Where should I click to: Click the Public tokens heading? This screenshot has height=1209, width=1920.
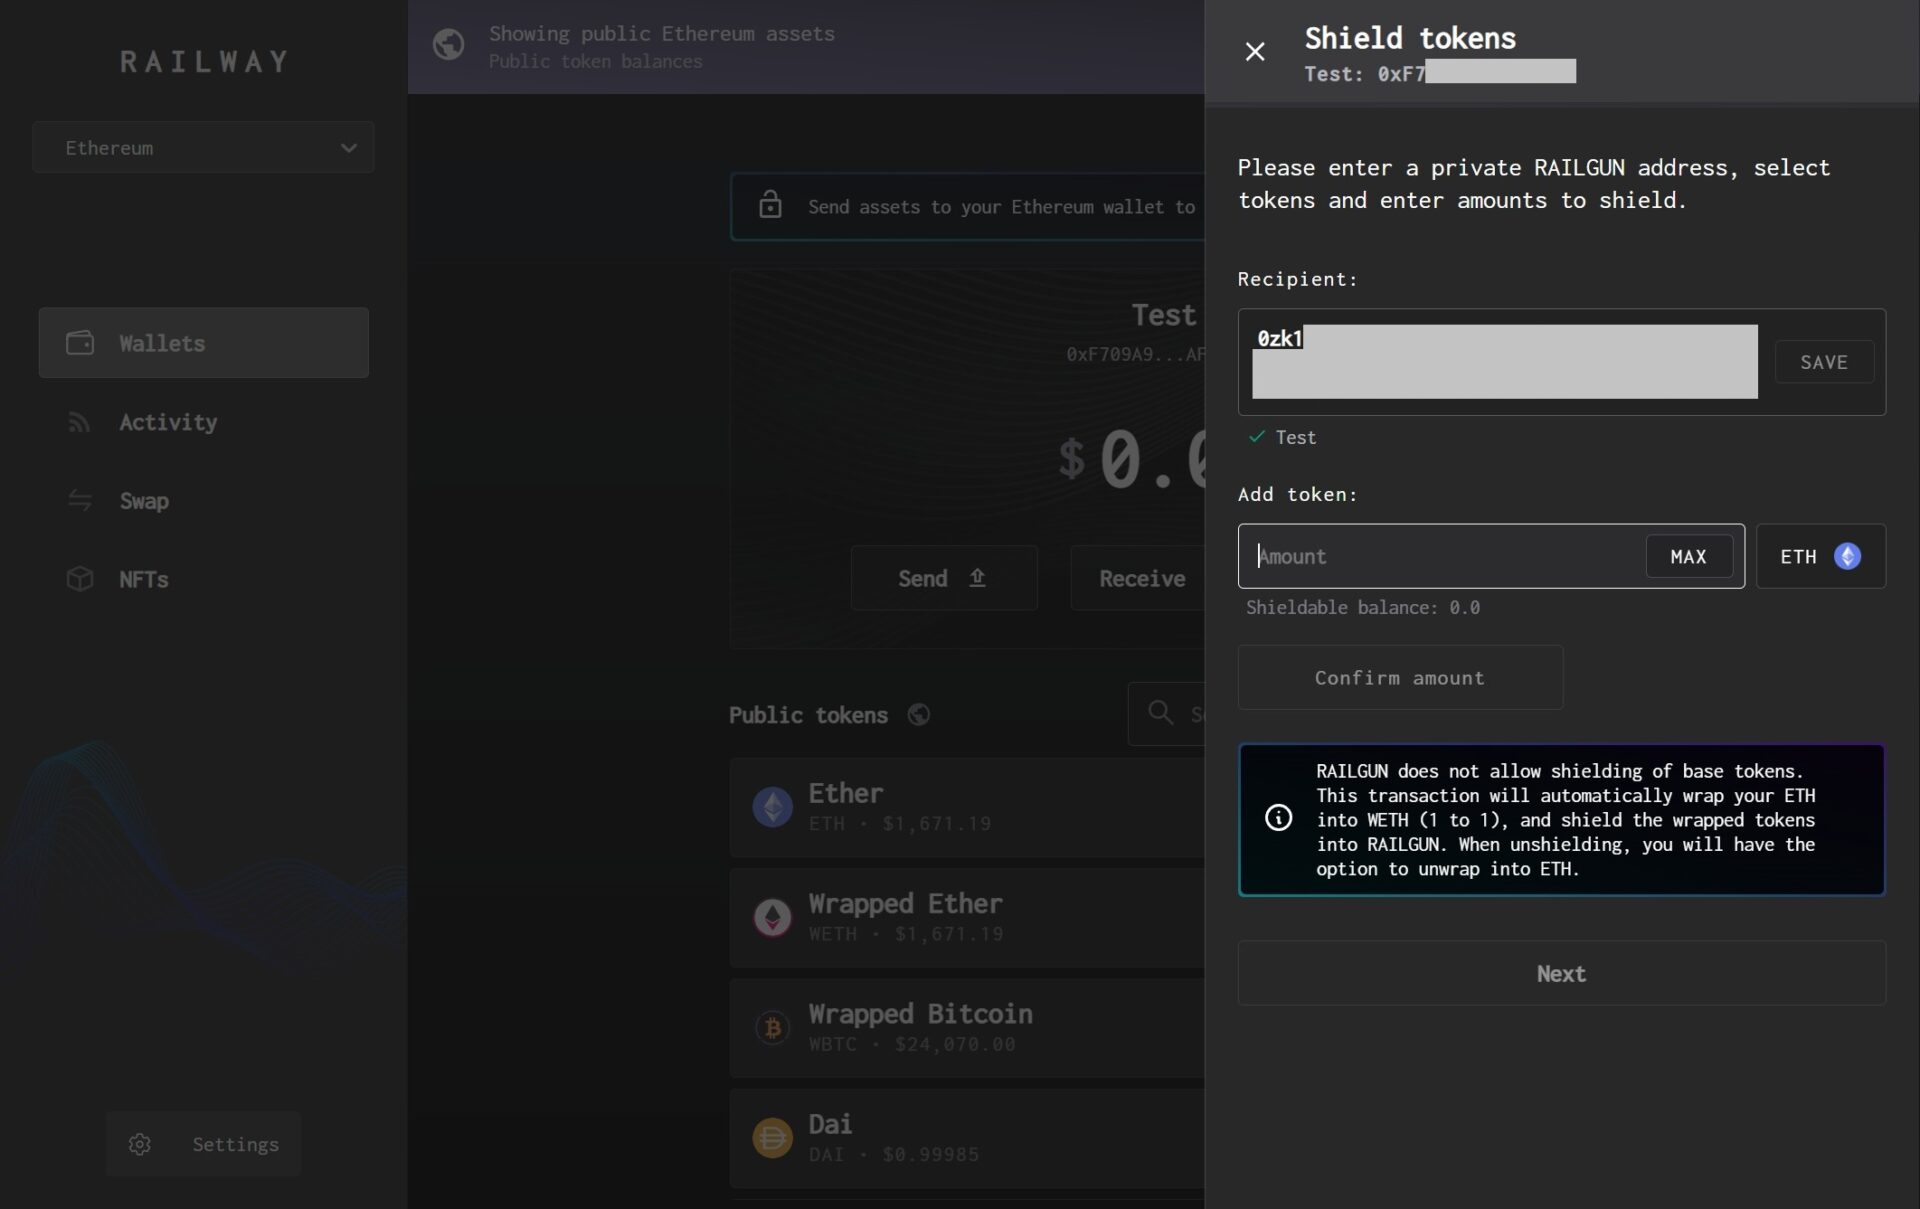tap(808, 715)
